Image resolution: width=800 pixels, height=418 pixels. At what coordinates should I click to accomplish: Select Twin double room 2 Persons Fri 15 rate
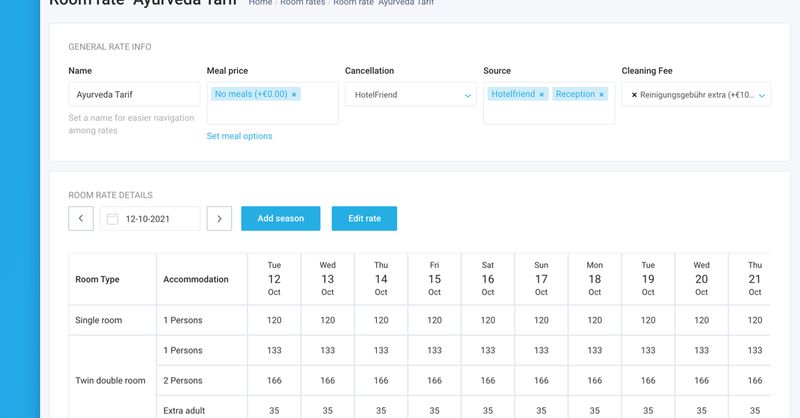click(x=435, y=380)
